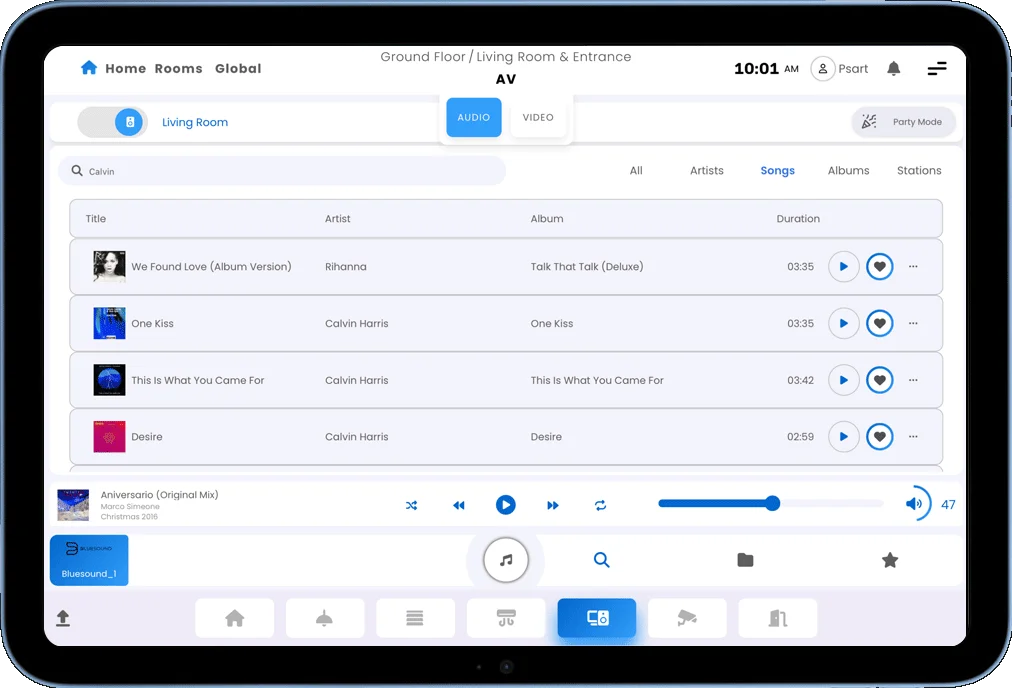Image resolution: width=1012 pixels, height=688 pixels.
Task: Browse the library folder icon
Action: tap(745, 560)
